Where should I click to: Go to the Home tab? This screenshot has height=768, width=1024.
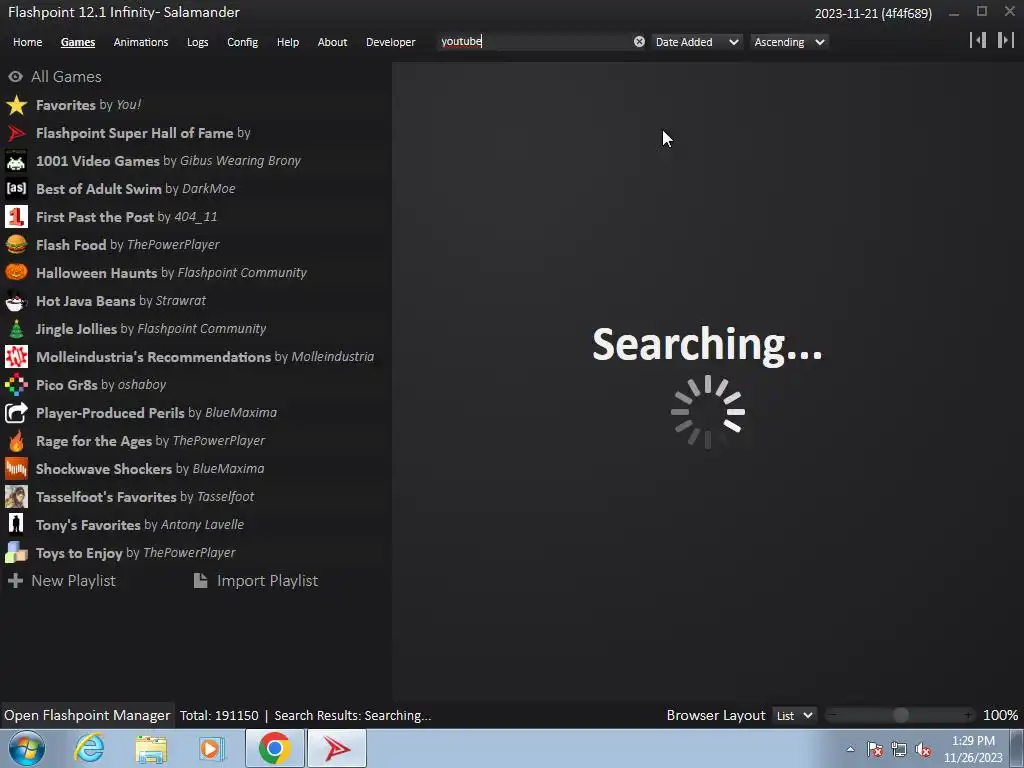coord(27,42)
